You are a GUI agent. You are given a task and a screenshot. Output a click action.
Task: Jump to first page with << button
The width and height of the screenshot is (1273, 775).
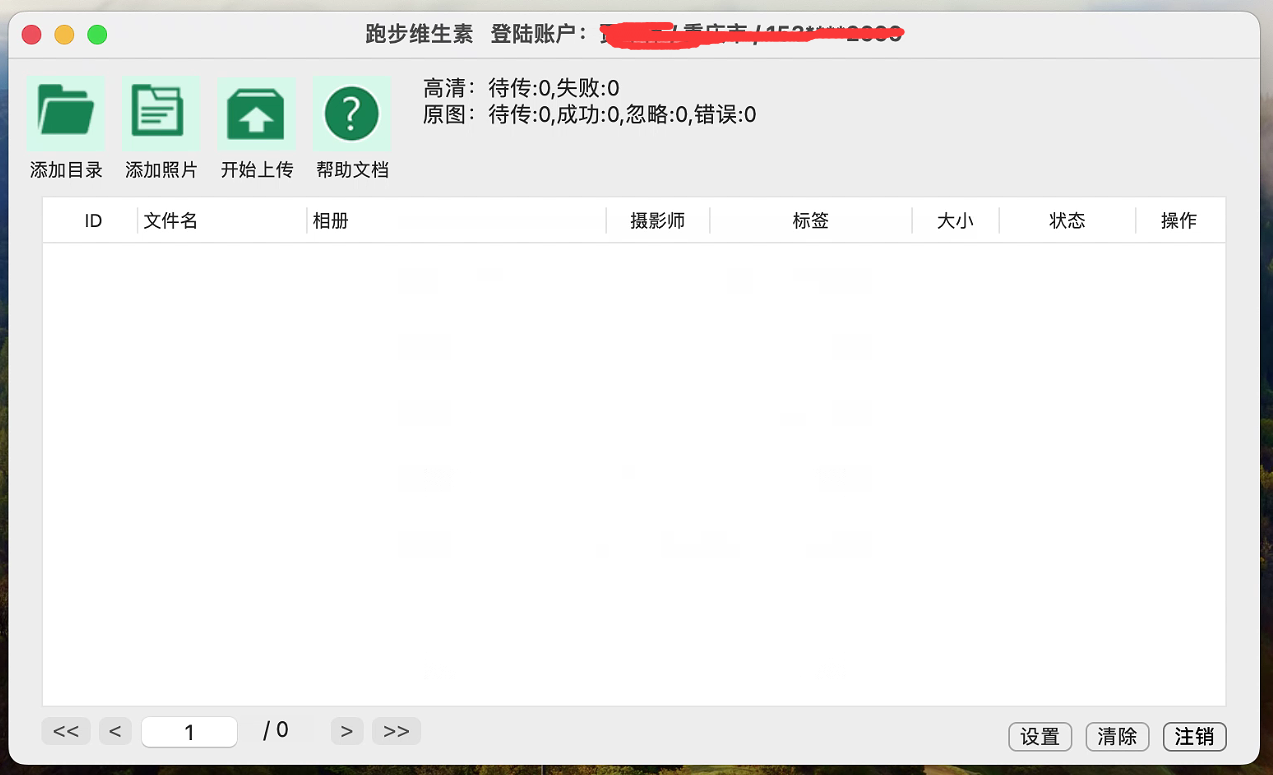[66, 731]
